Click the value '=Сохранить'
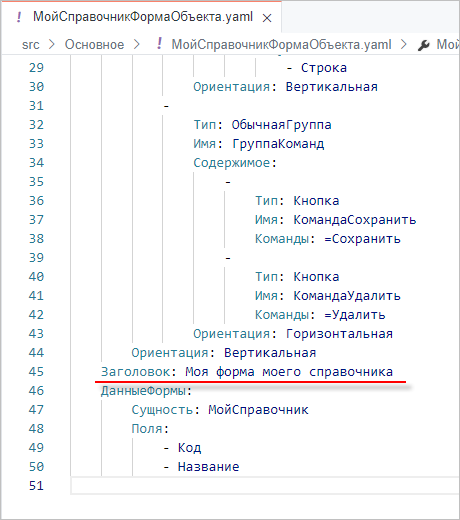460x520 pixels. click(362, 239)
